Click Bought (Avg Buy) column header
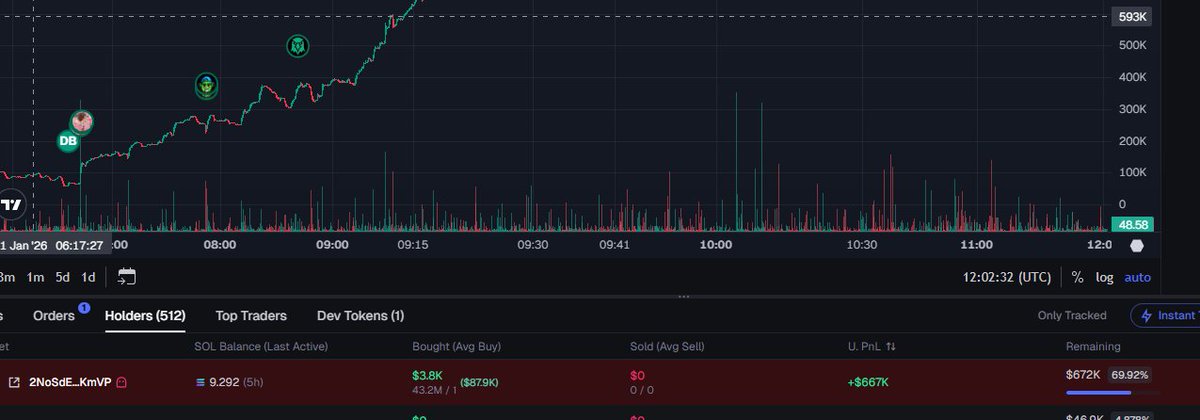The width and height of the screenshot is (1200, 420). coord(456,346)
